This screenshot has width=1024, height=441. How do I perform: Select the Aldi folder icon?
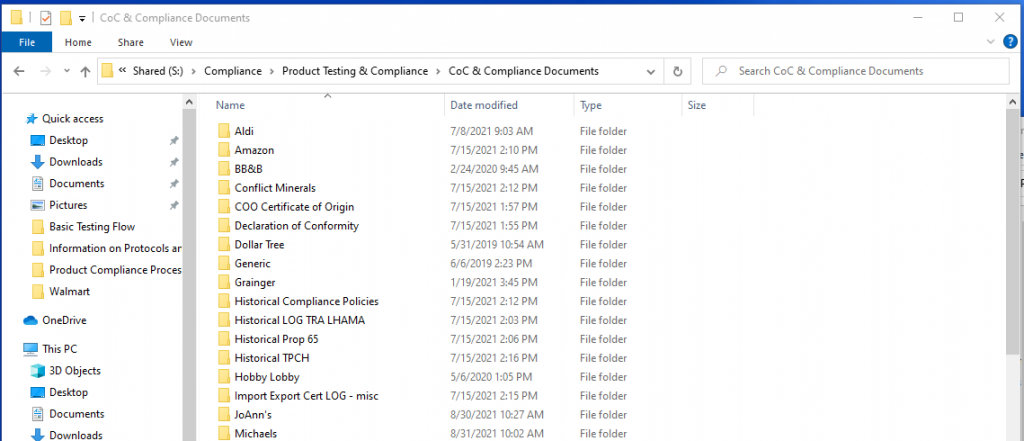pos(224,131)
